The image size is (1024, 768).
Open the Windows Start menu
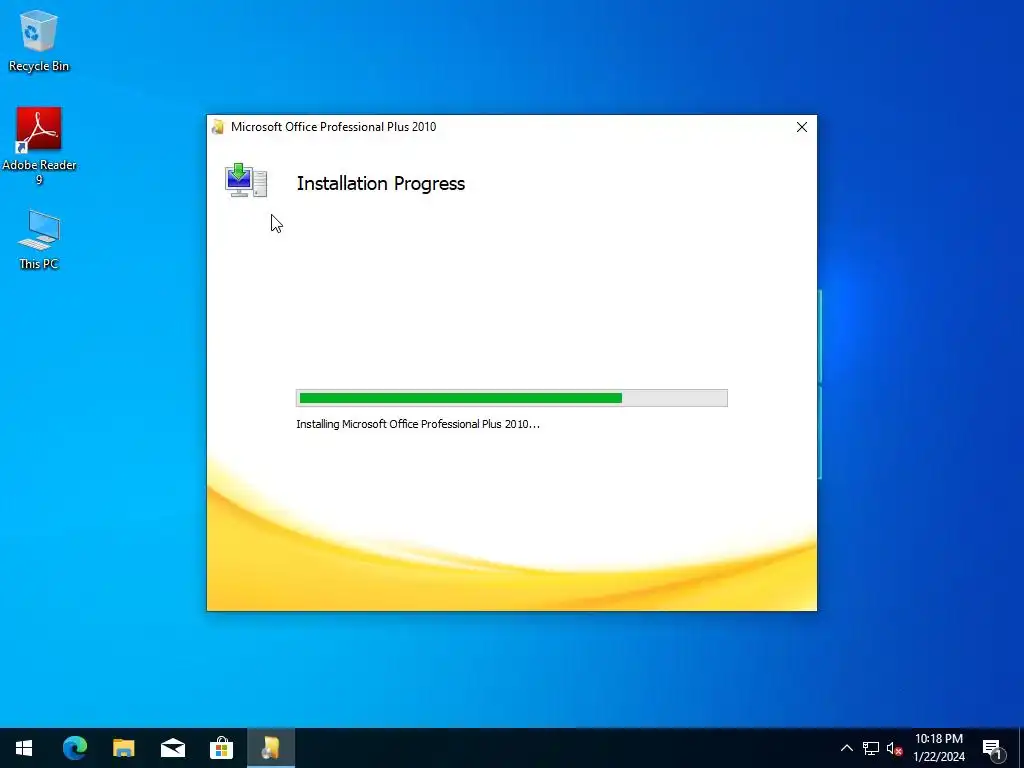[24, 748]
